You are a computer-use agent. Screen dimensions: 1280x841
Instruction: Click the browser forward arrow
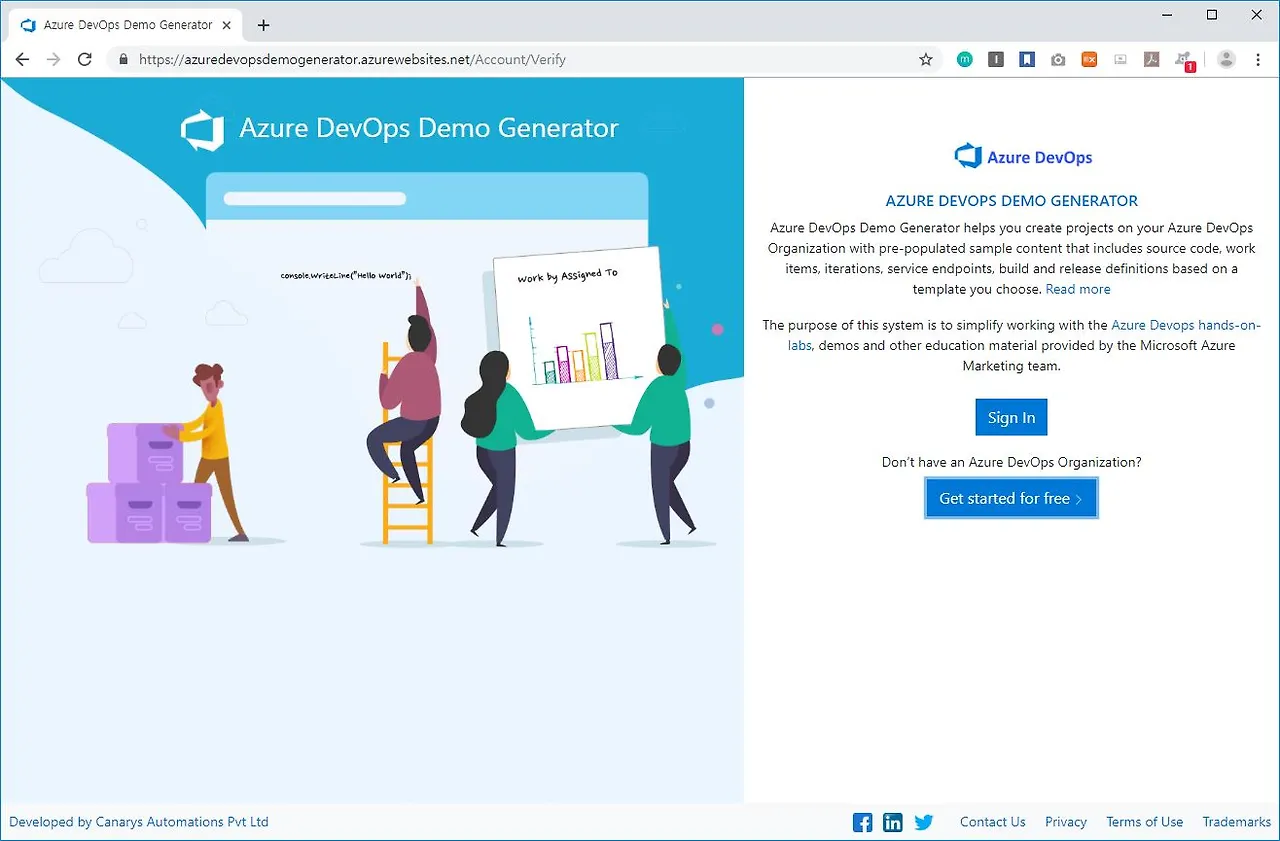tap(54, 60)
